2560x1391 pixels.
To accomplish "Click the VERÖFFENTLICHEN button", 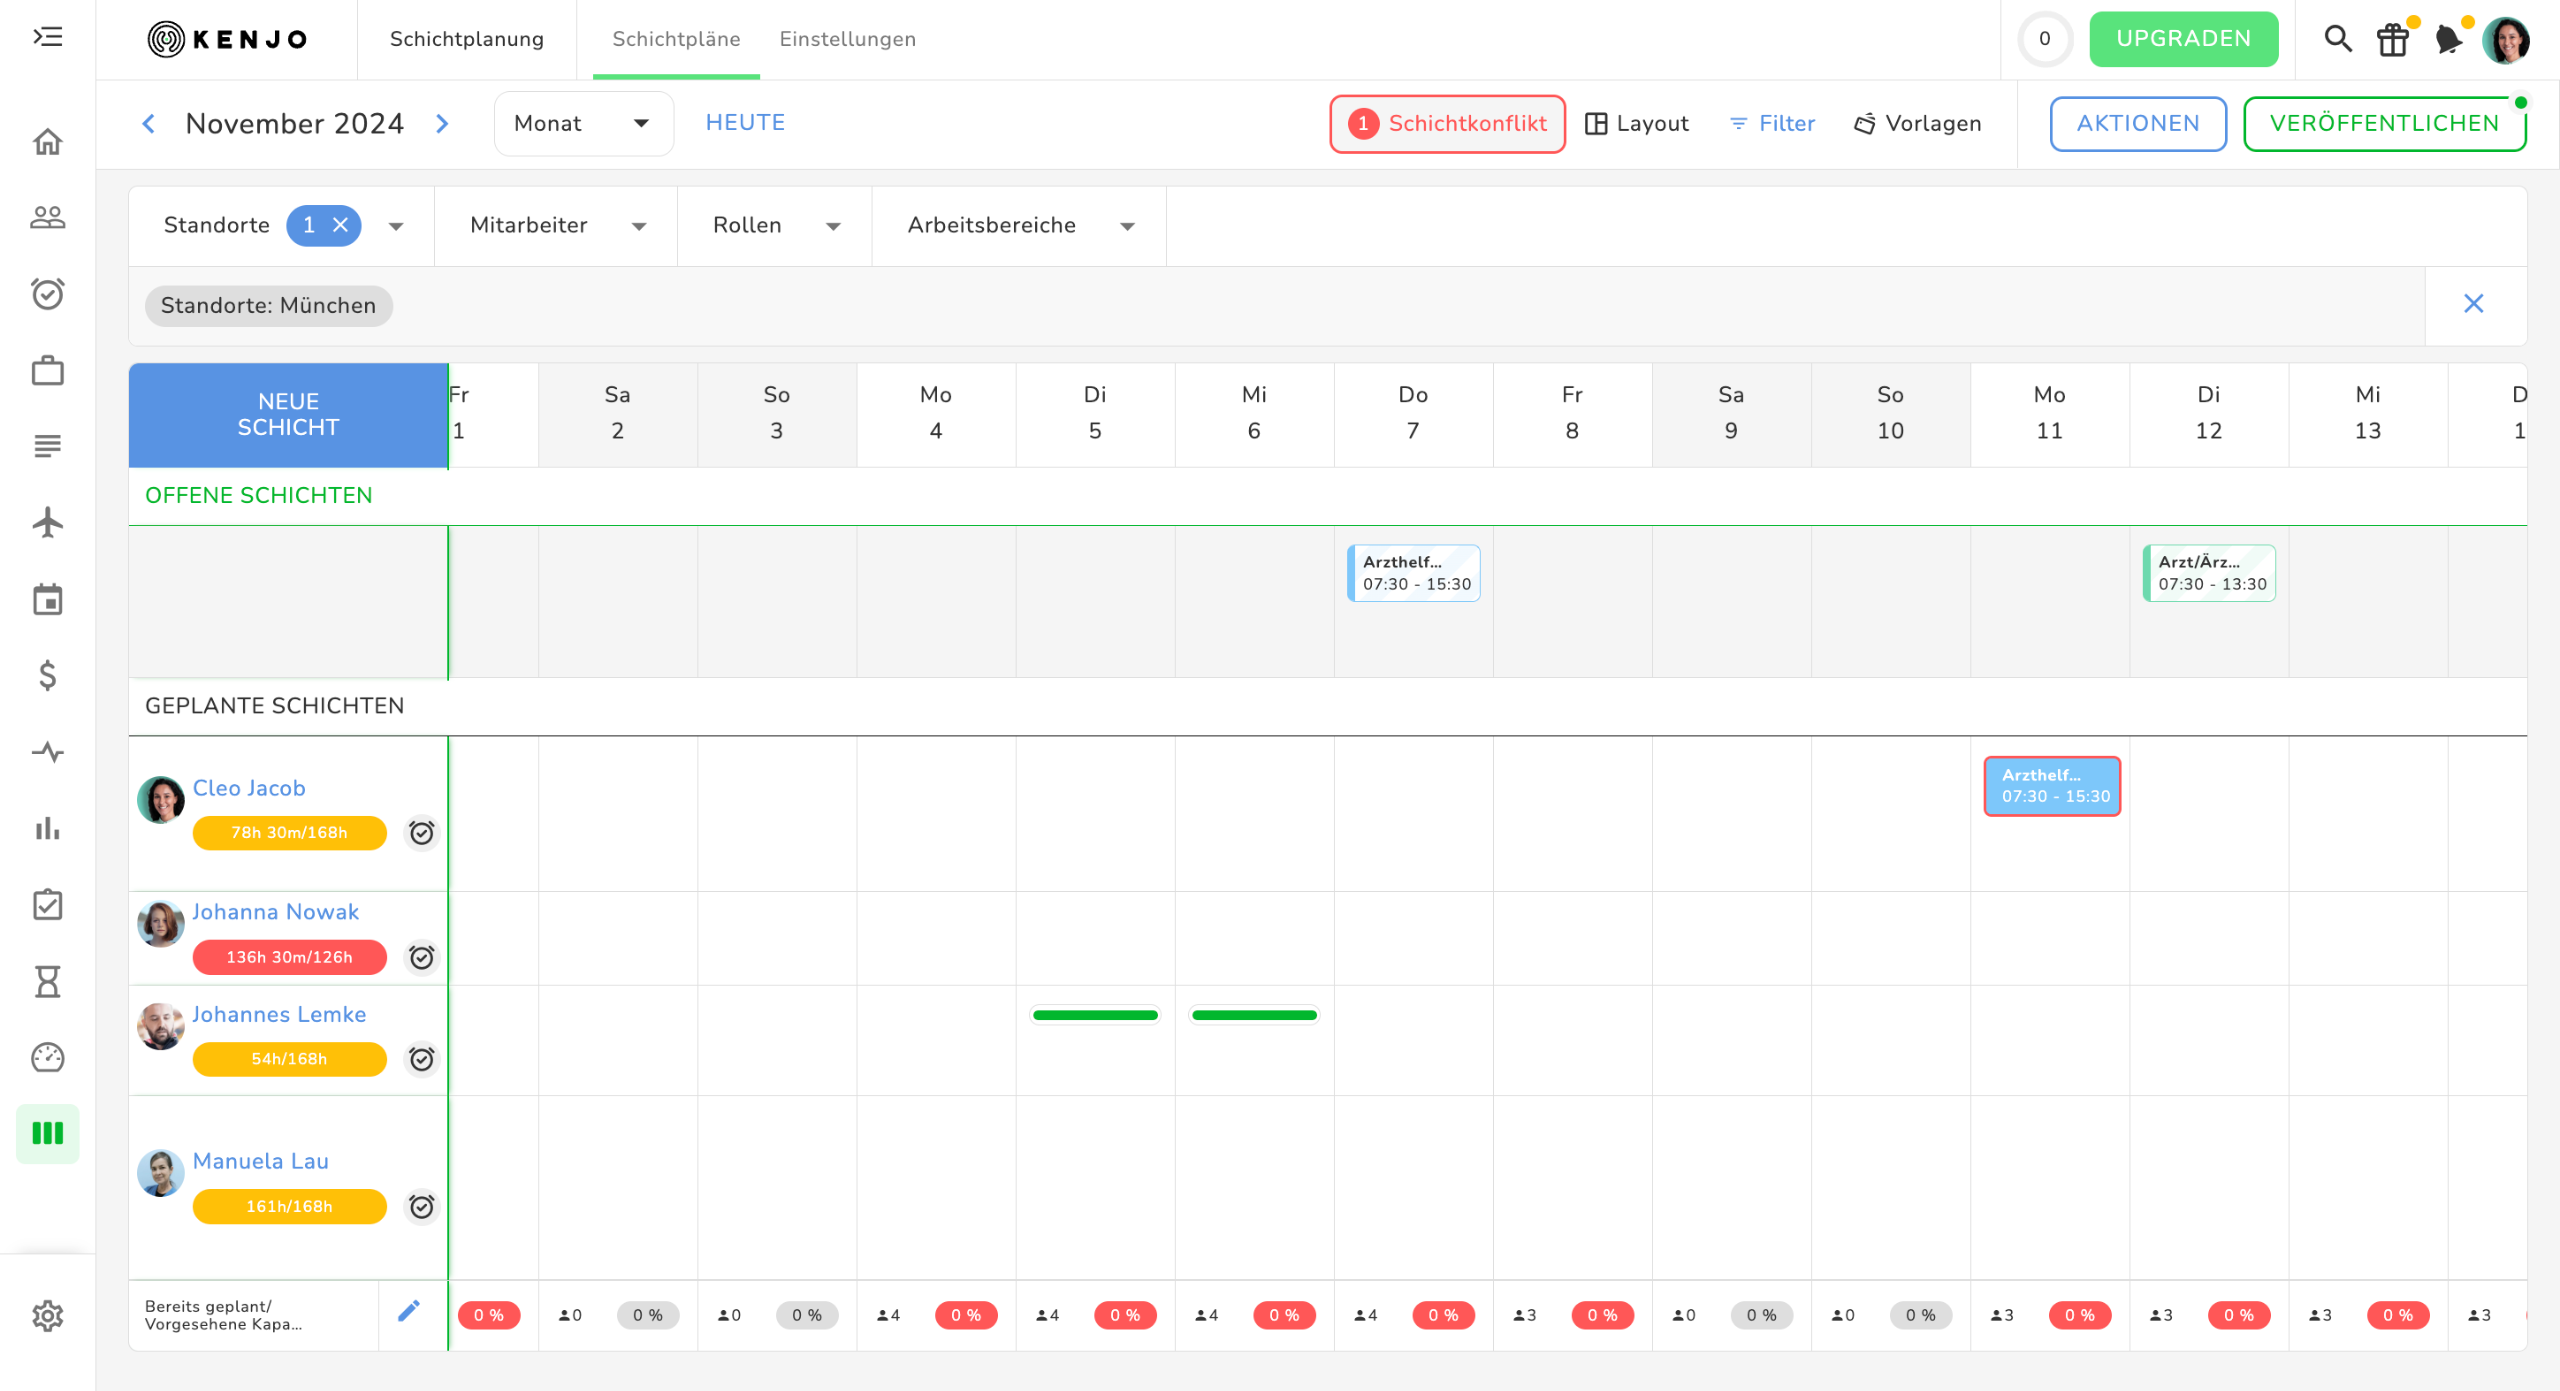I will pos(2383,124).
